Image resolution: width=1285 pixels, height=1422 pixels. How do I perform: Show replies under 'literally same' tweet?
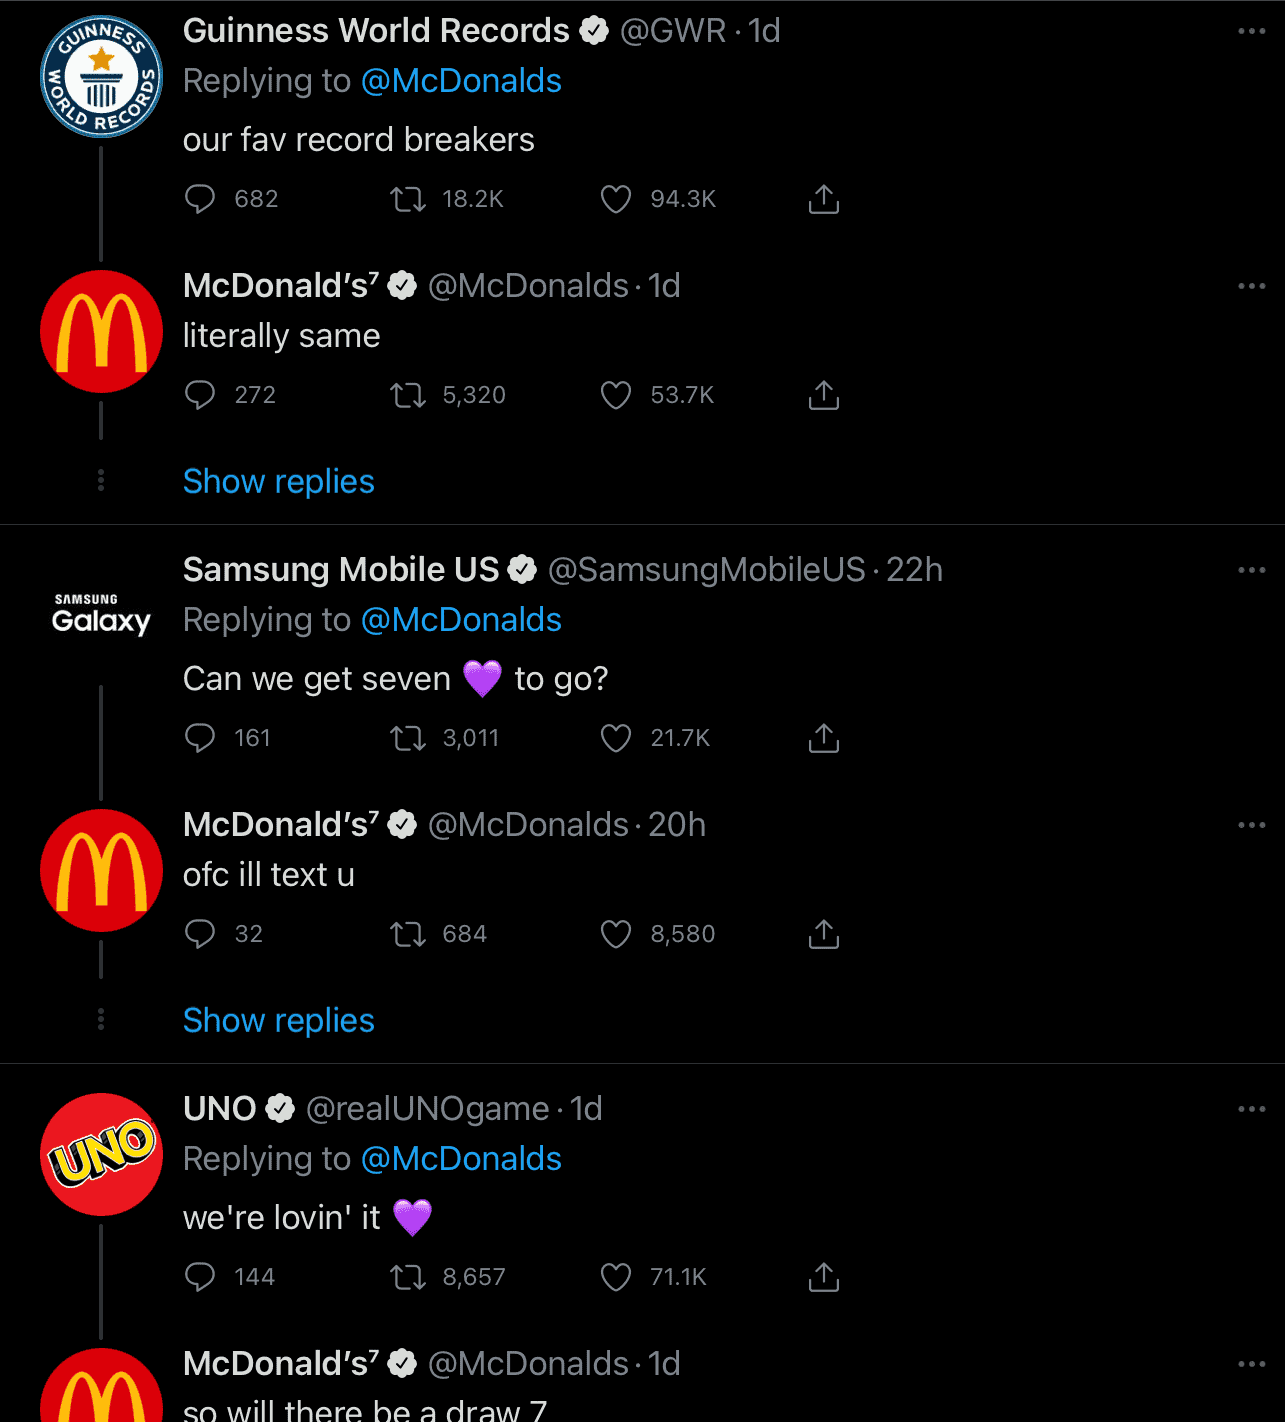pyautogui.click(x=278, y=482)
